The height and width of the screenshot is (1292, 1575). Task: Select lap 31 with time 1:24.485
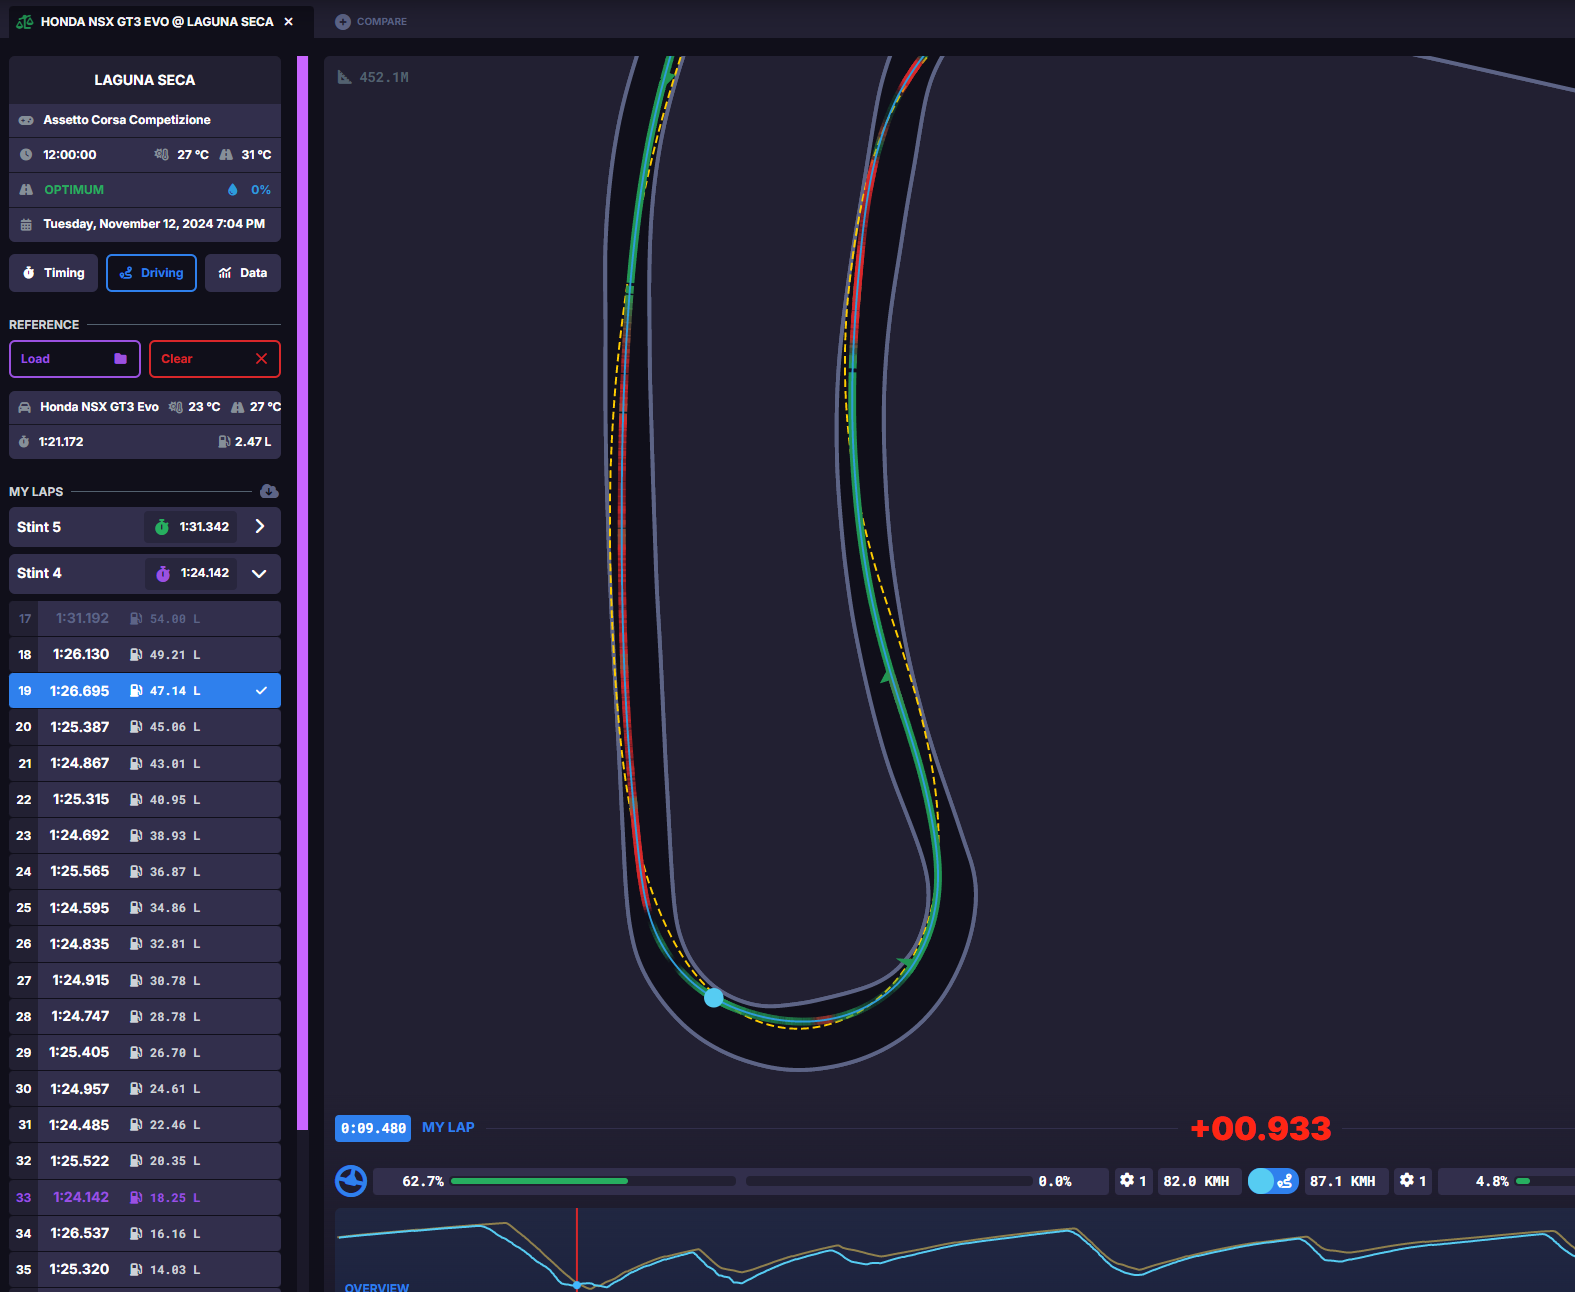pyautogui.click(x=145, y=1125)
